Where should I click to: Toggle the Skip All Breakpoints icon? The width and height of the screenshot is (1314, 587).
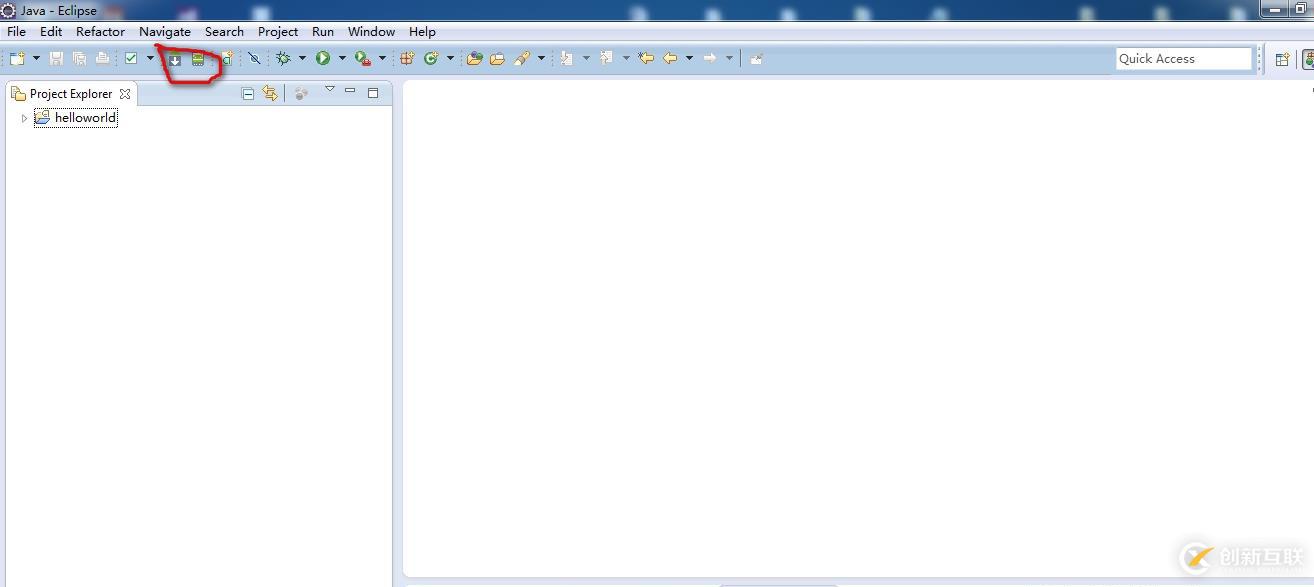(254, 59)
